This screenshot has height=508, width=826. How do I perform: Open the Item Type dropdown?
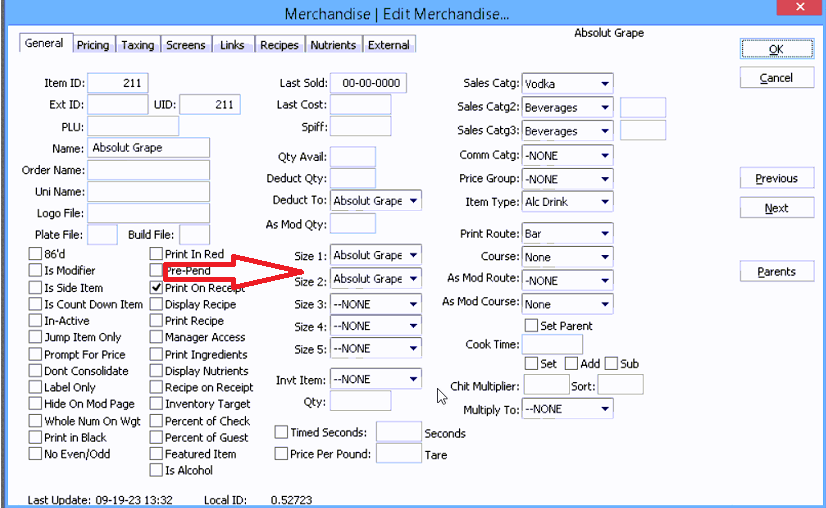567,202
